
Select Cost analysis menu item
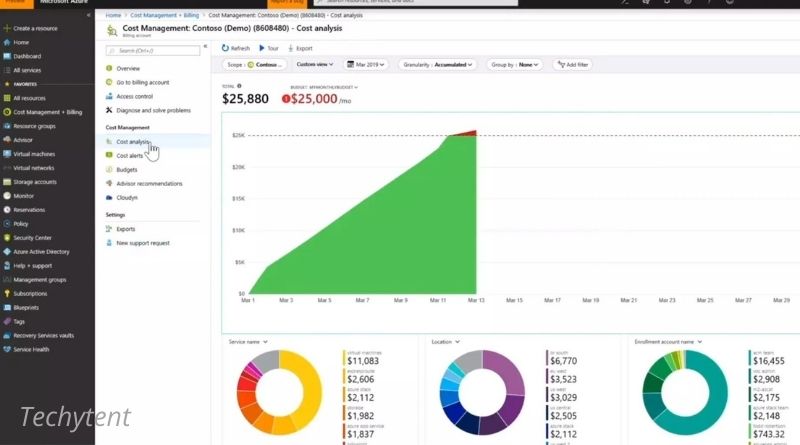click(x=132, y=142)
